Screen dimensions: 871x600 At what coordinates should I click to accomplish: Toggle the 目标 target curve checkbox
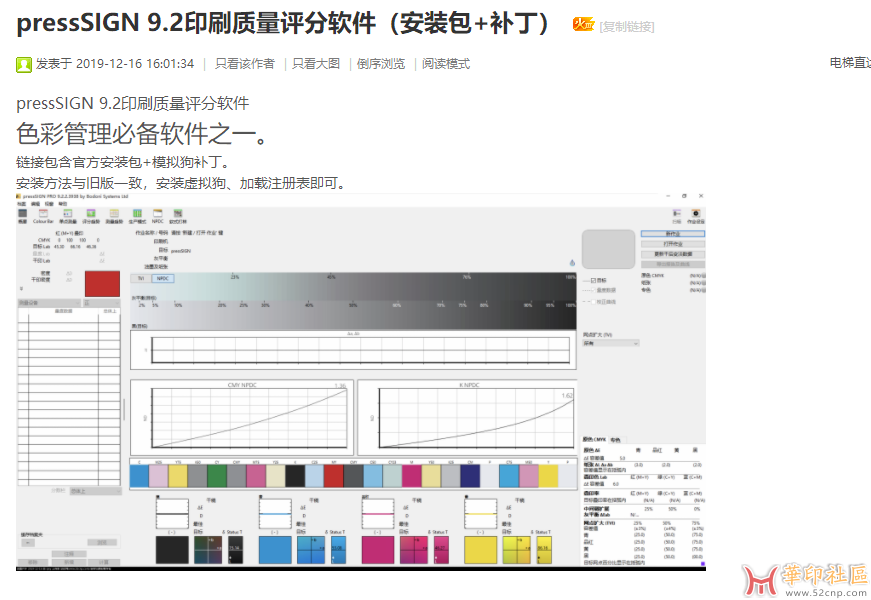pyautogui.click(x=593, y=281)
